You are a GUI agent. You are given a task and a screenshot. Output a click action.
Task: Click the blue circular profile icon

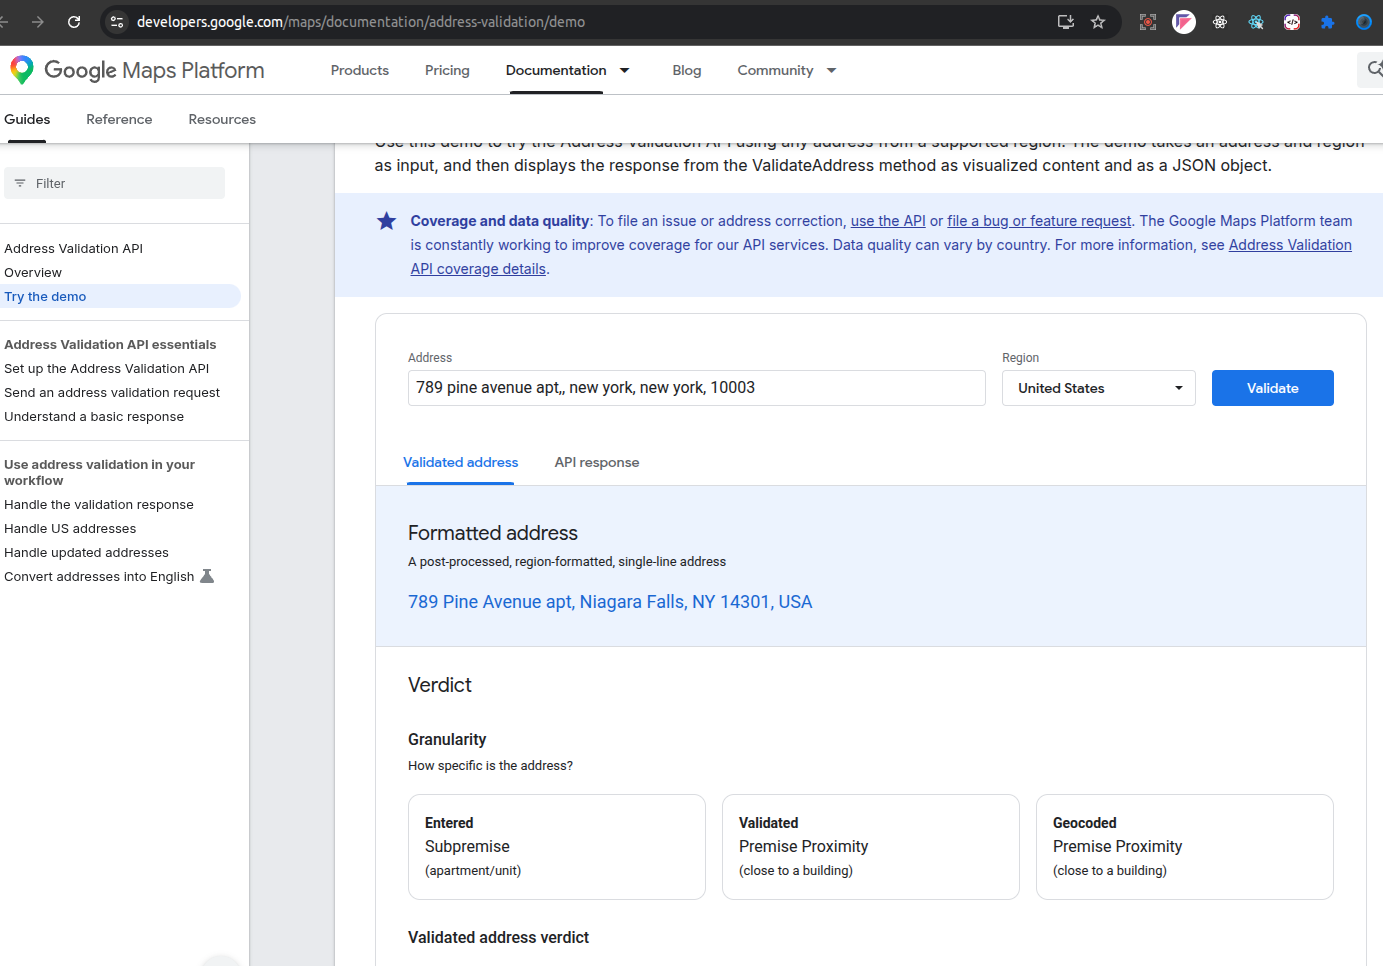click(x=1363, y=22)
